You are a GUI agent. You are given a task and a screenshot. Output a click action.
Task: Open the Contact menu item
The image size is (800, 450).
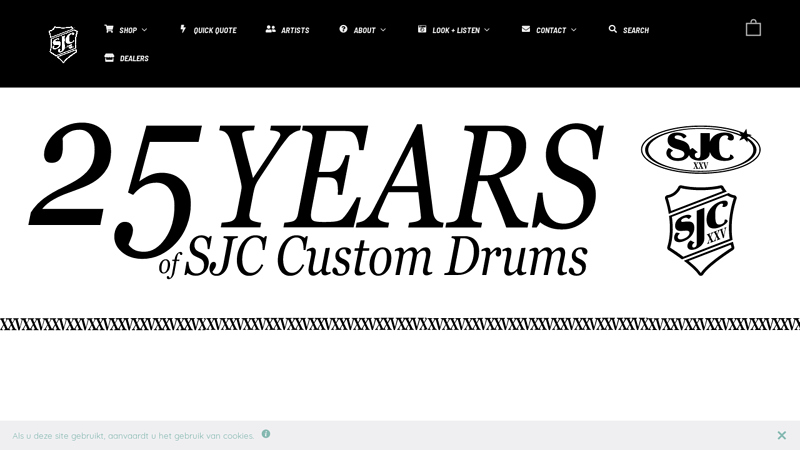click(x=551, y=30)
